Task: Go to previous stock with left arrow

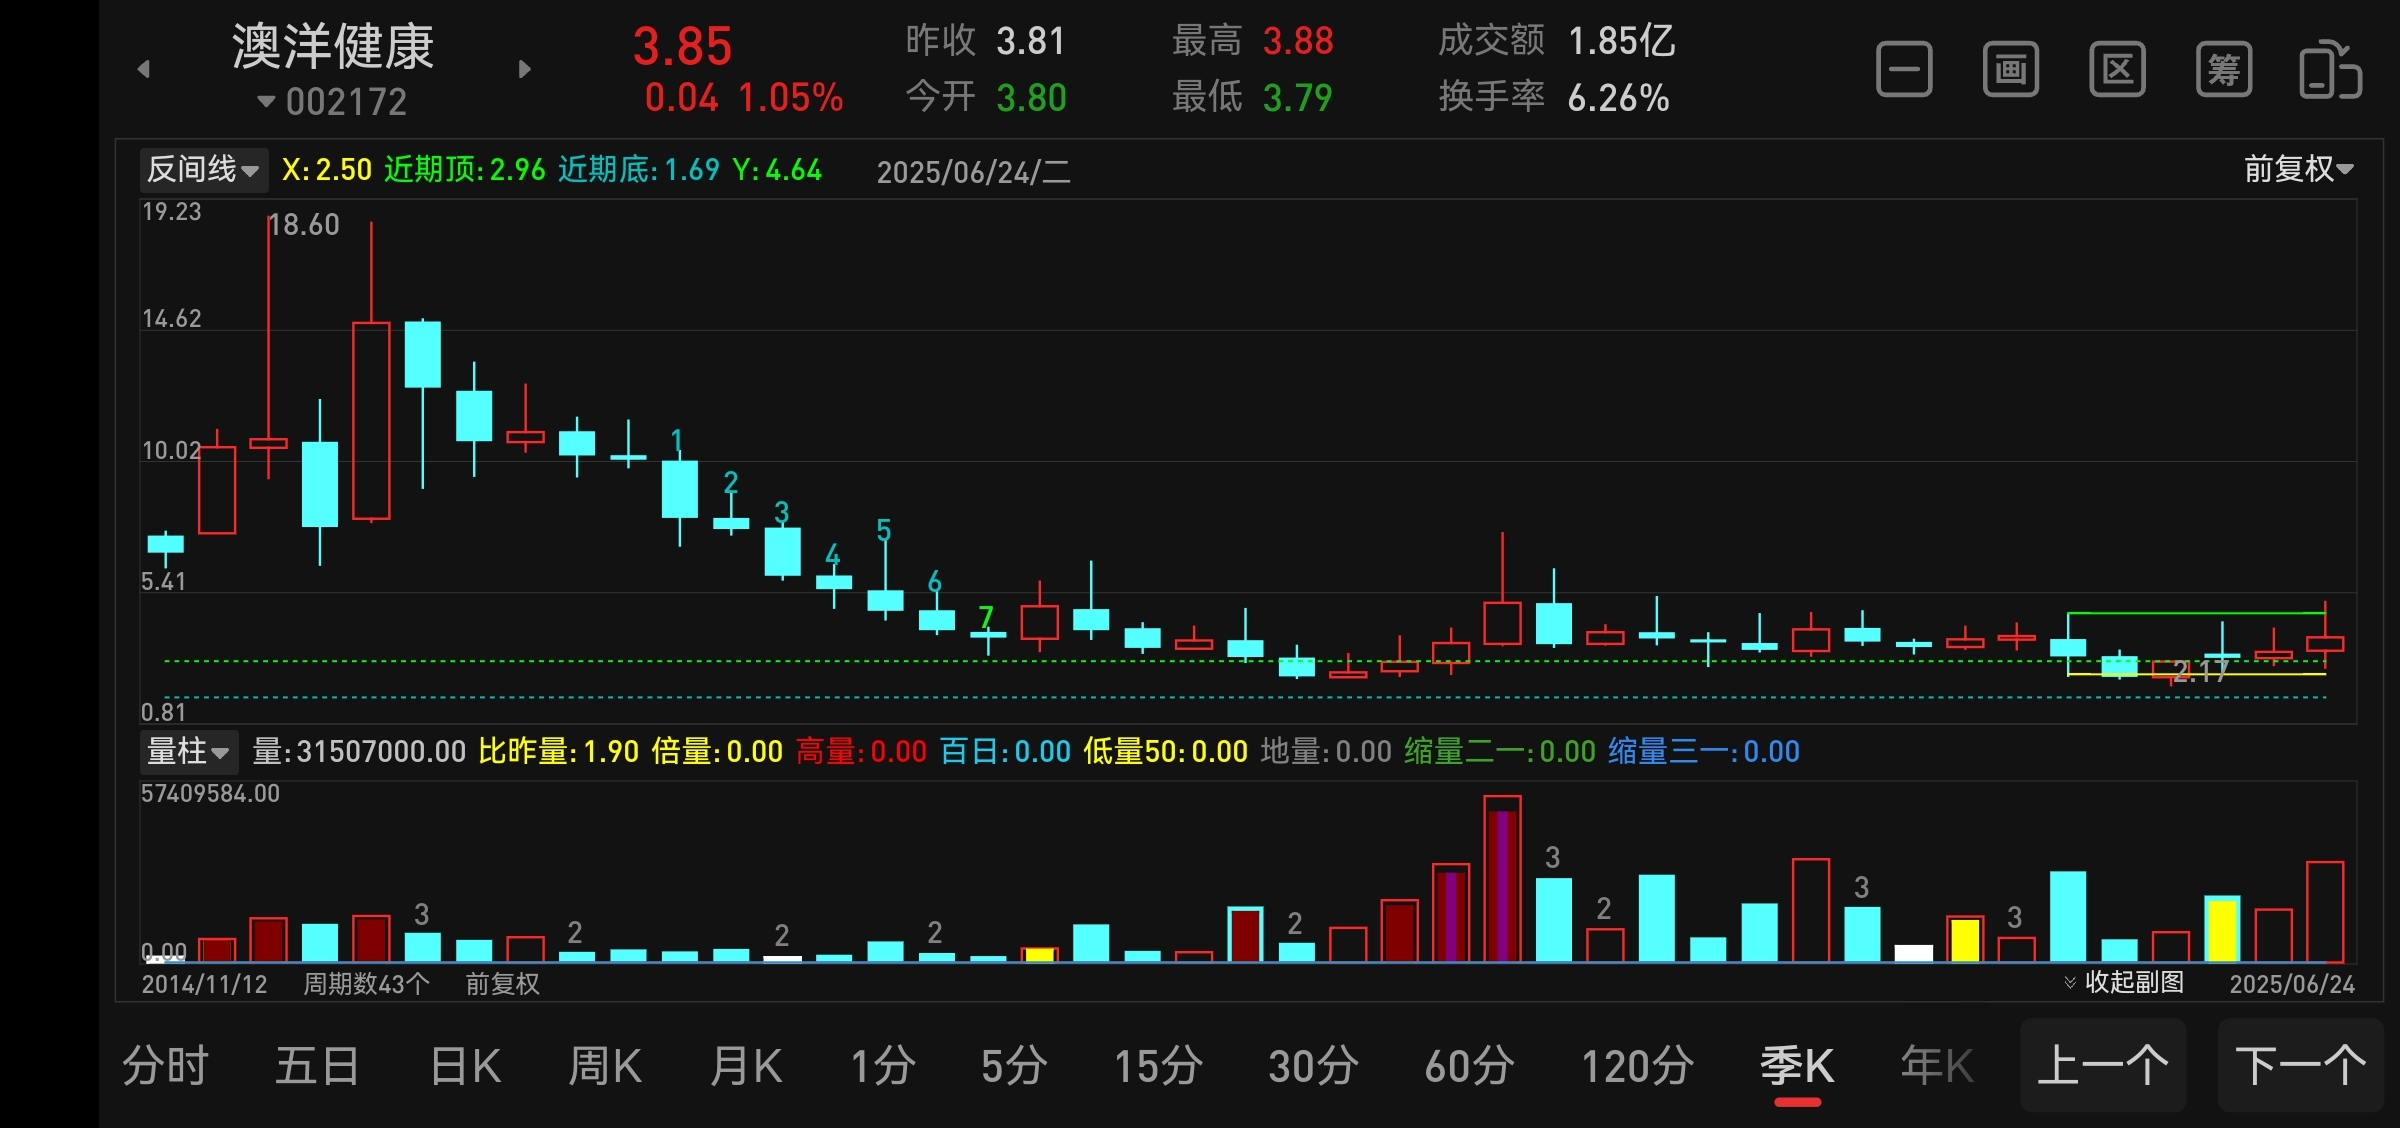Action: (144, 69)
